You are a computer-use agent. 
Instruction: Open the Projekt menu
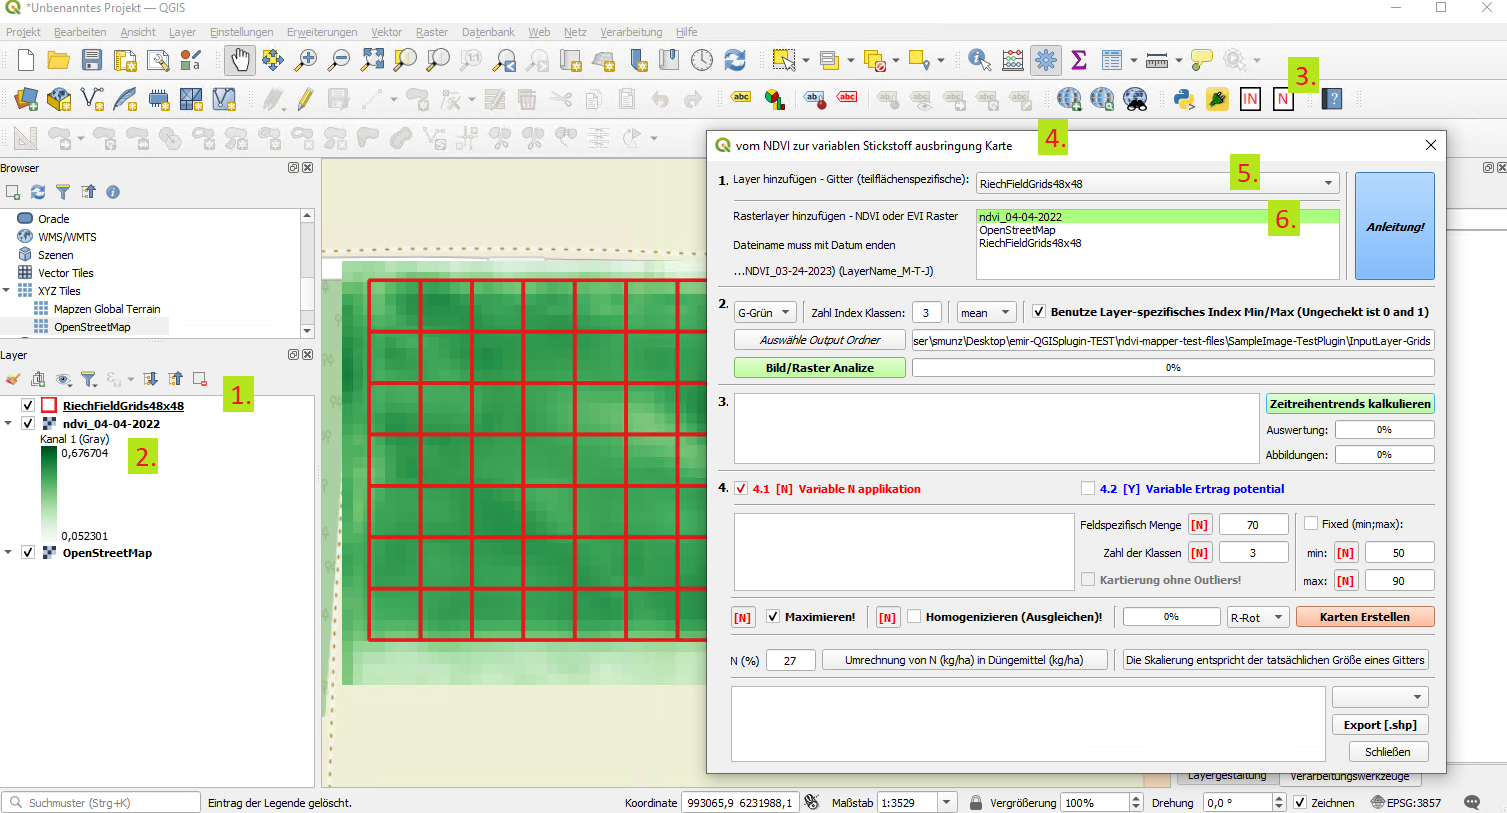(23, 32)
